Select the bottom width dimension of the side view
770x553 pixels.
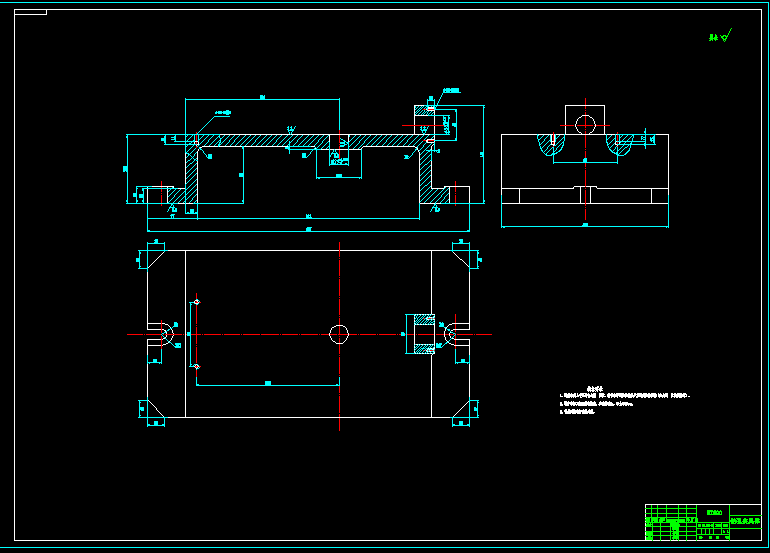coord(585,225)
